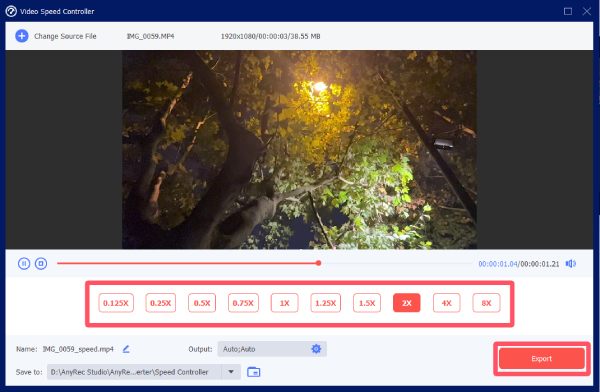The image size is (600, 392).
Task: Open the save folder icon
Action: 253,372
